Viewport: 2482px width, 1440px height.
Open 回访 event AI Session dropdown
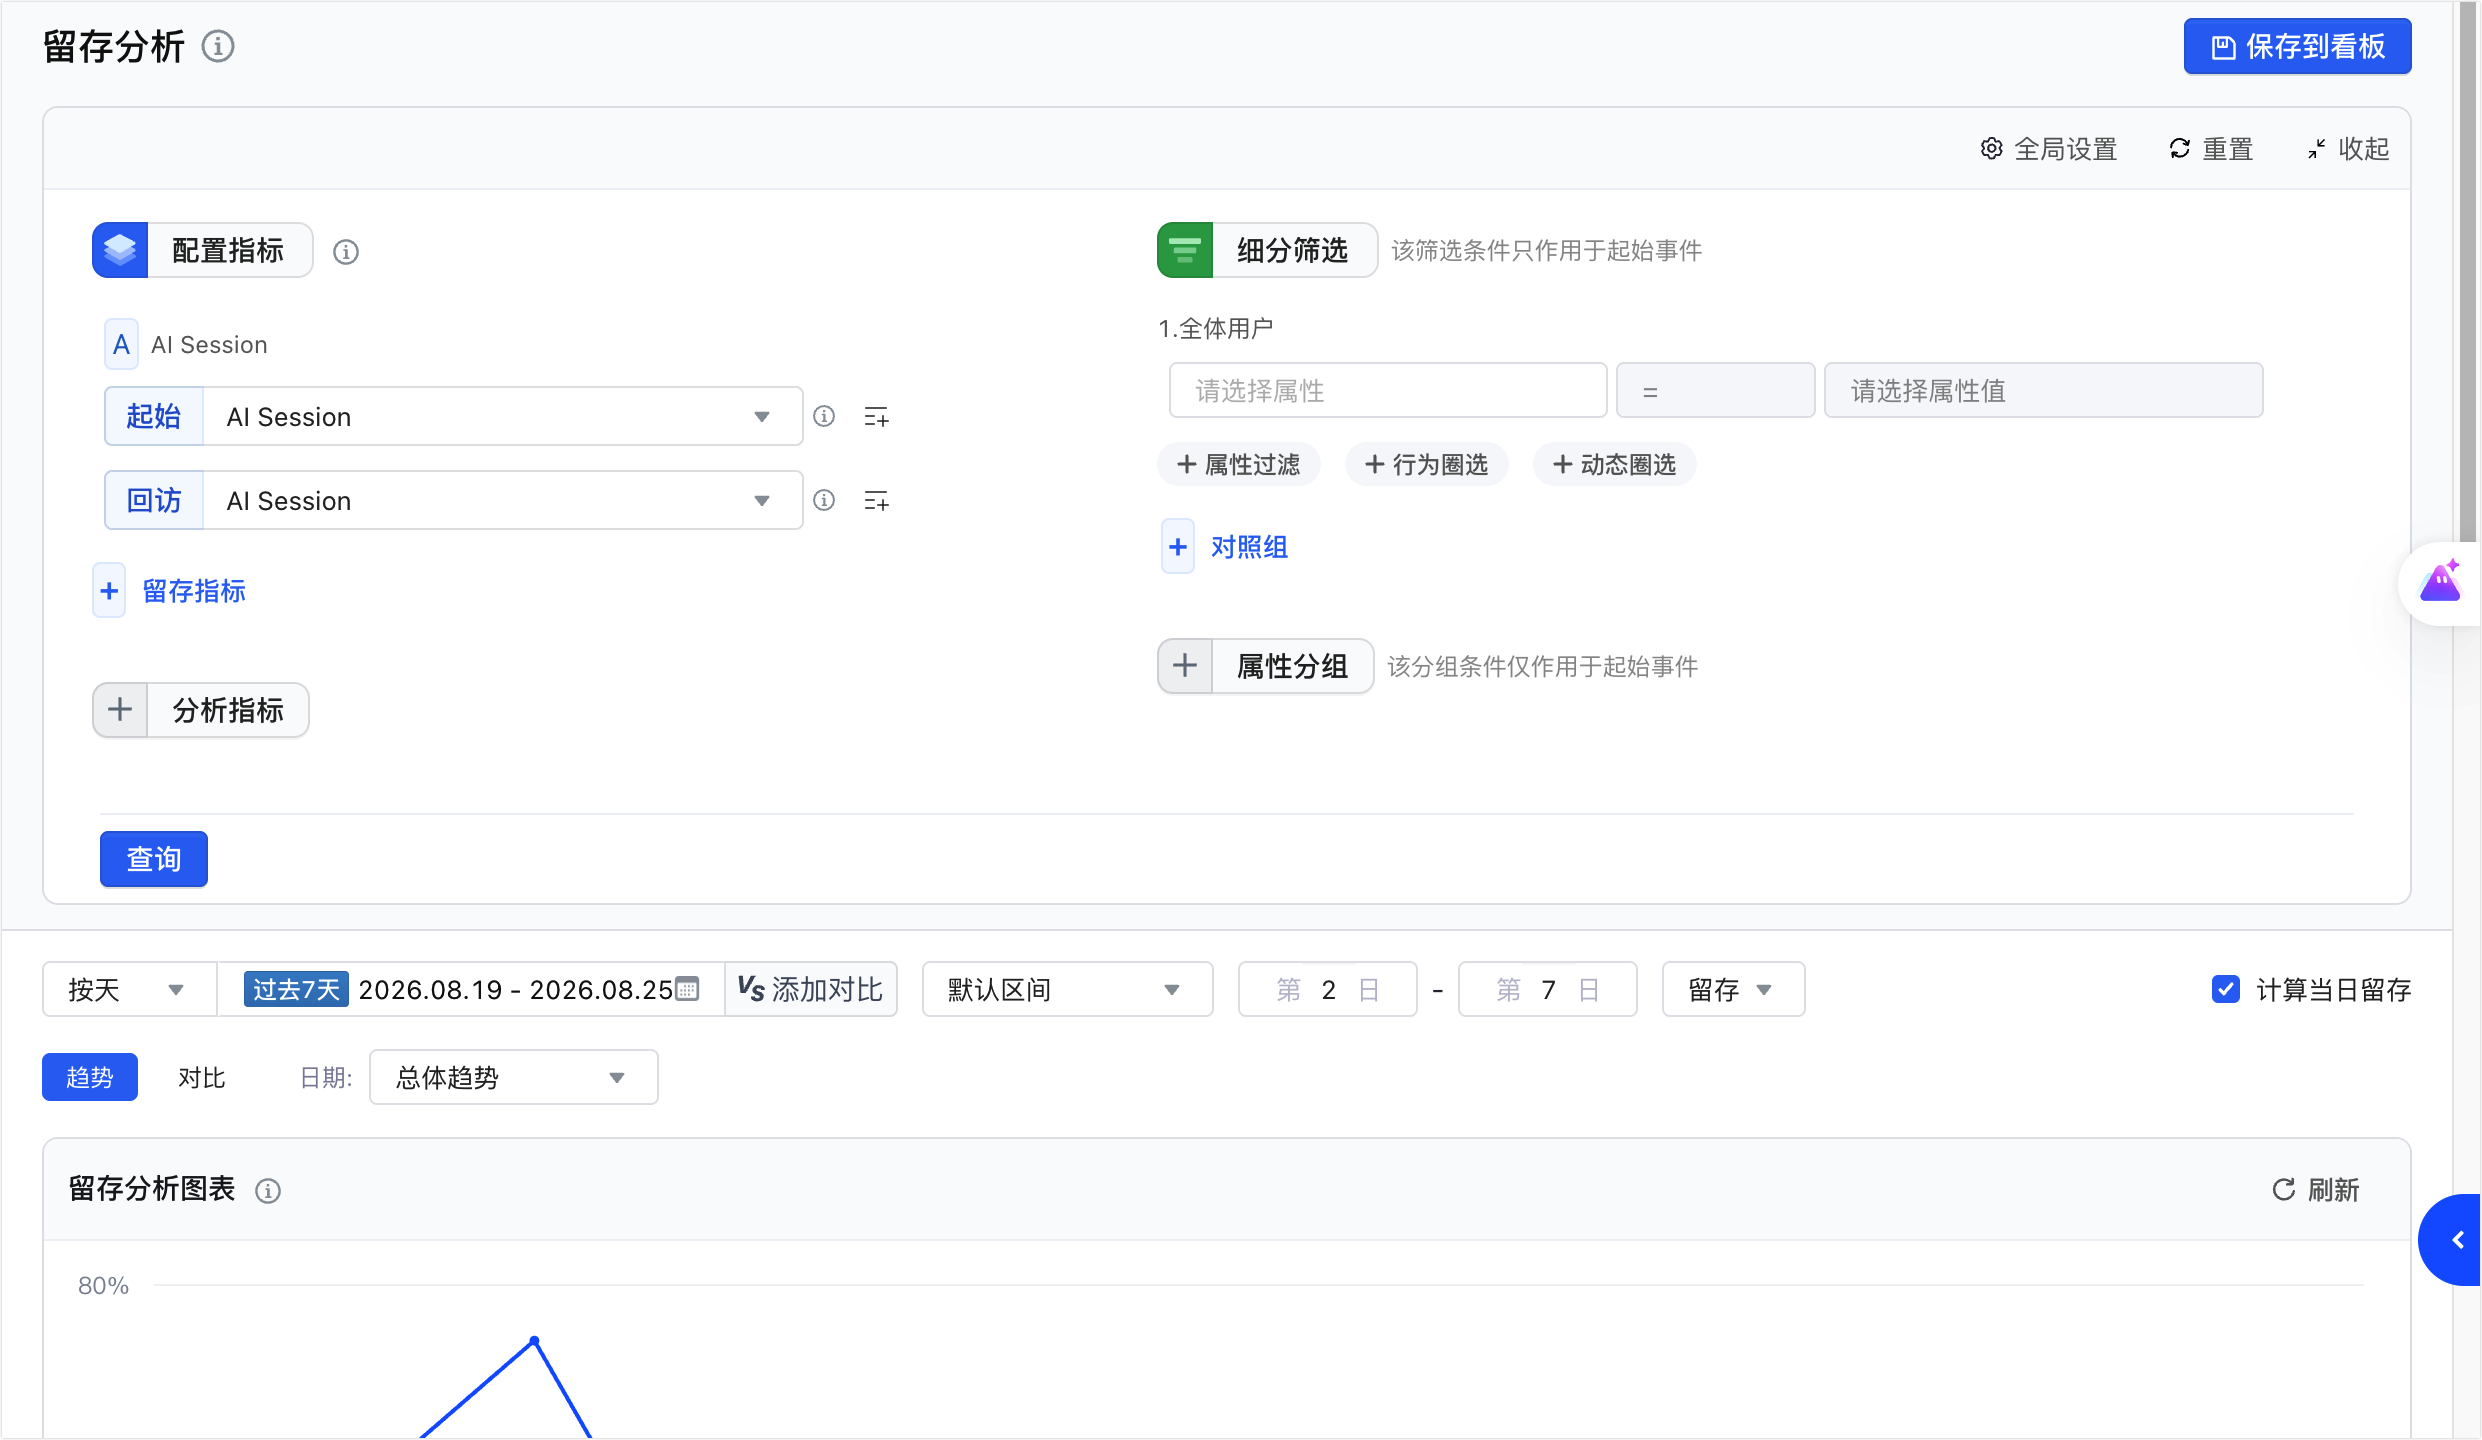pyautogui.click(x=503, y=500)
